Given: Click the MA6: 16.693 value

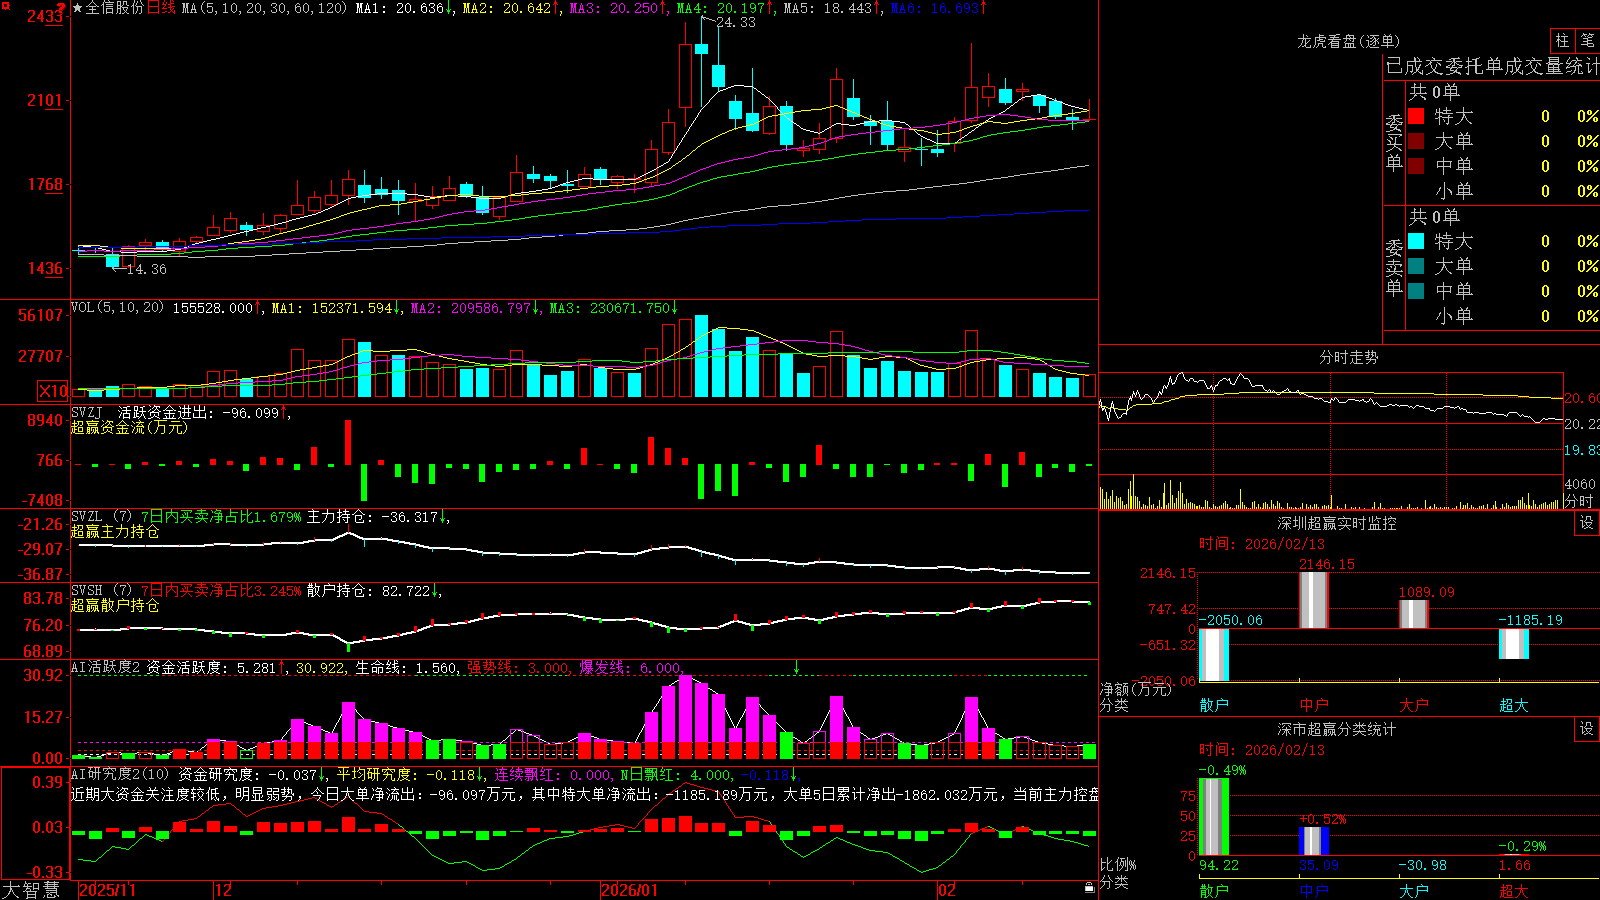Looking at the screenshot, I should click(x=938, y=8).
